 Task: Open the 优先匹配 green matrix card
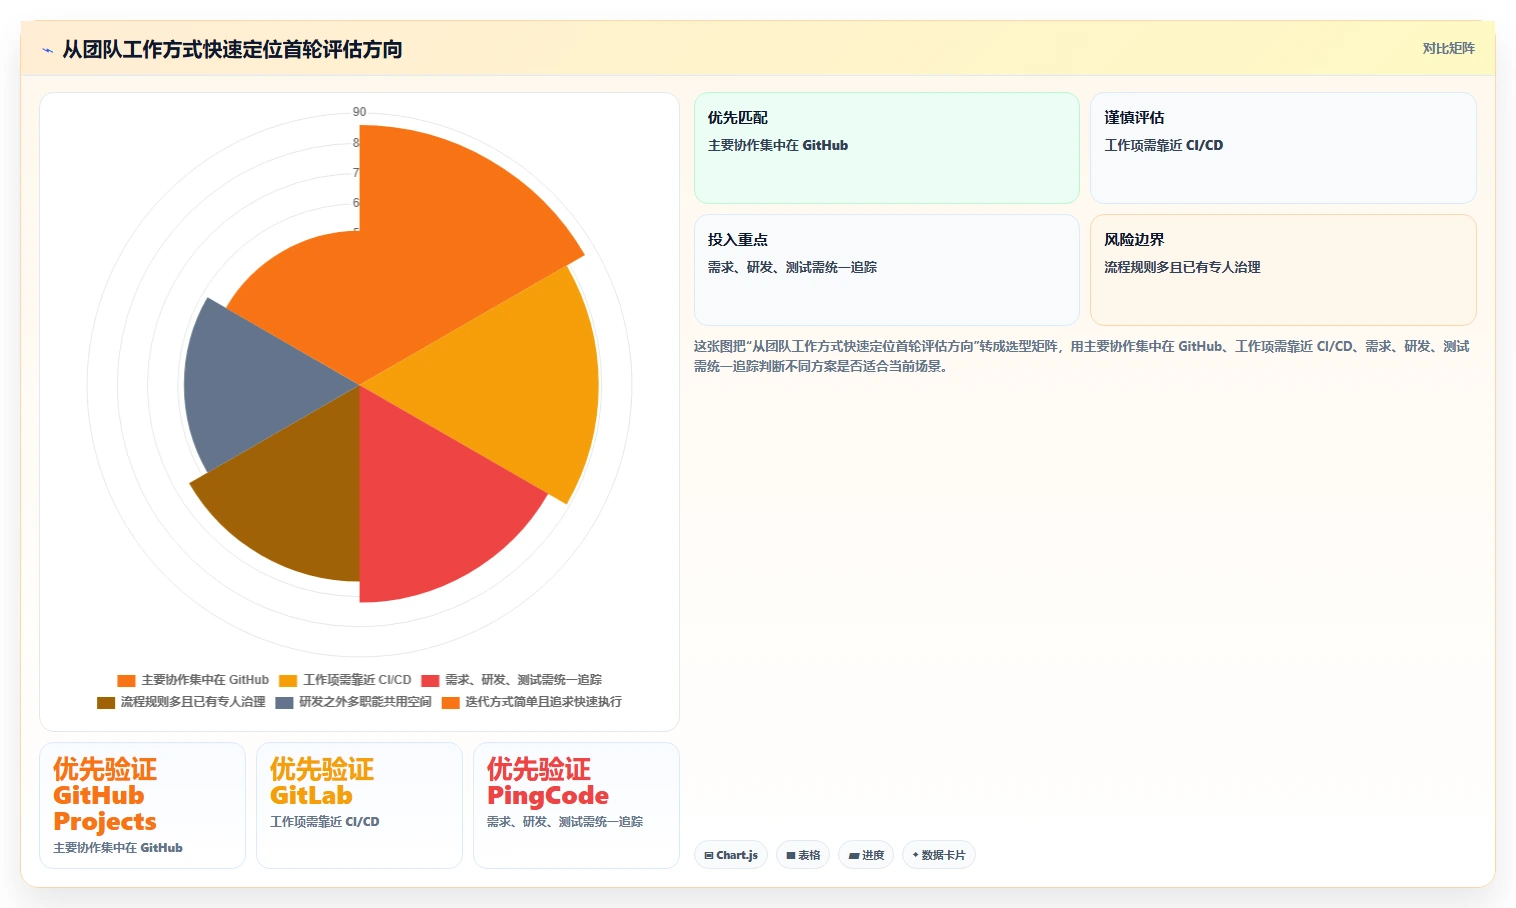click(886, 148)
